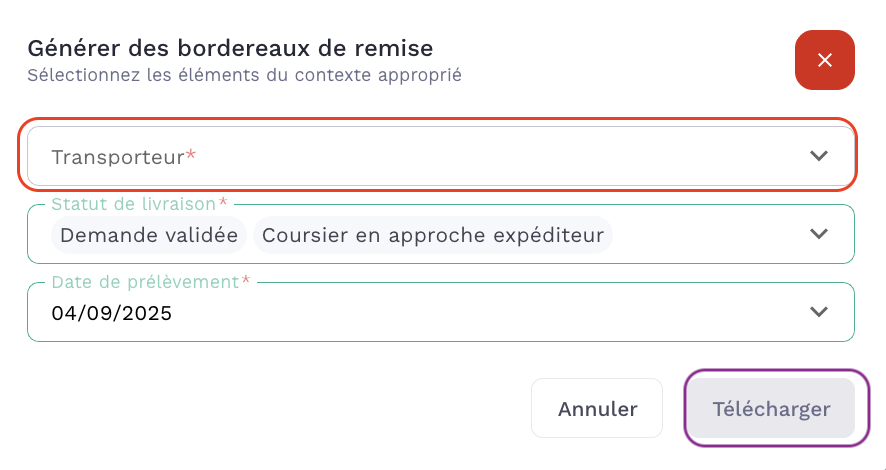
Task: Click the 04/09/2025 date value
Action: [112, 313]
